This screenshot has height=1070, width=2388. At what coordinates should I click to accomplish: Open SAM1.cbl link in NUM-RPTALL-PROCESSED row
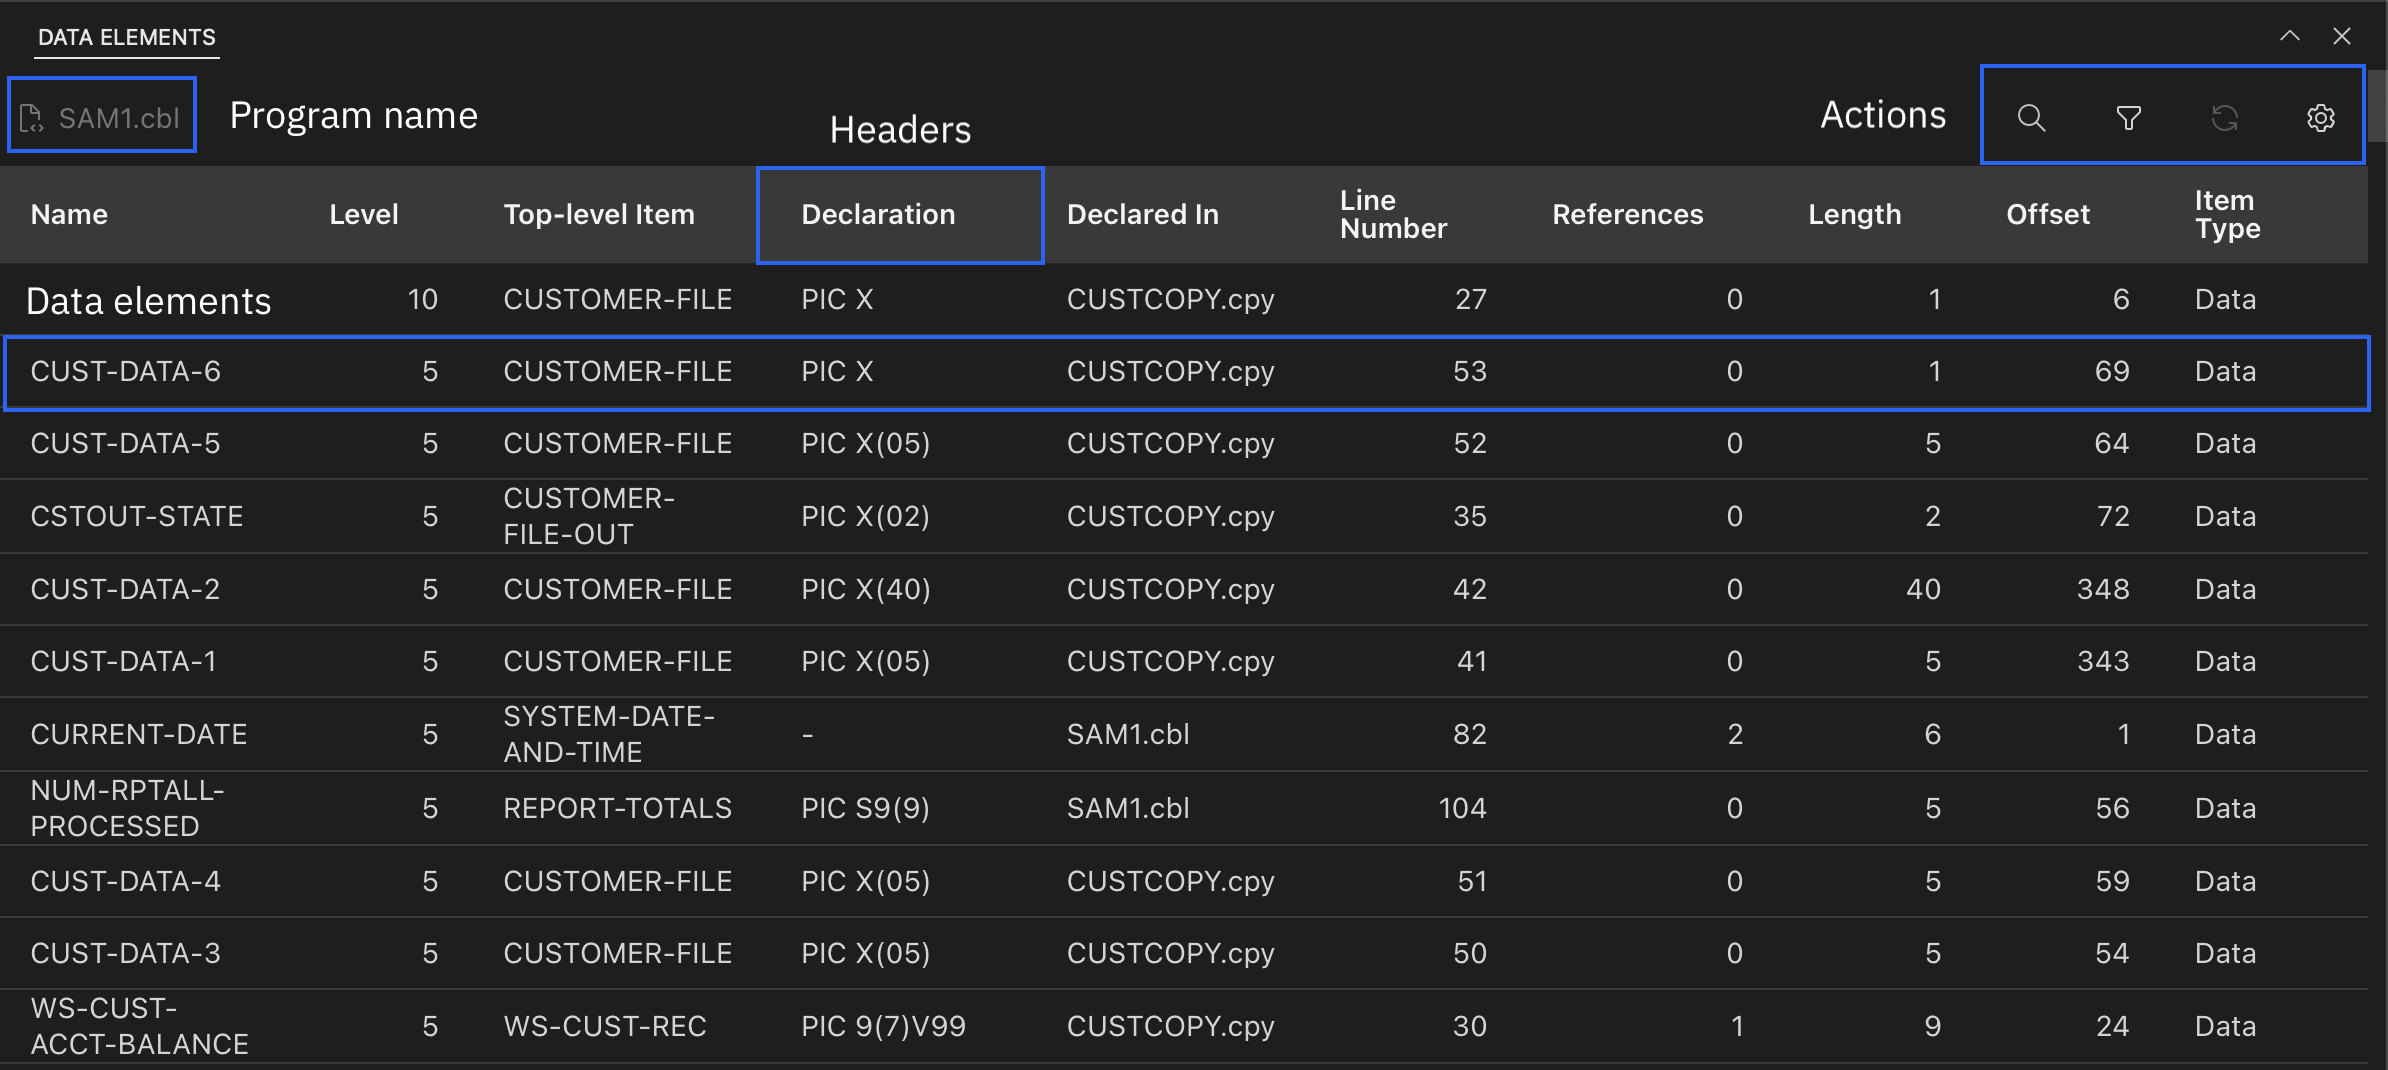[1128, 808]
